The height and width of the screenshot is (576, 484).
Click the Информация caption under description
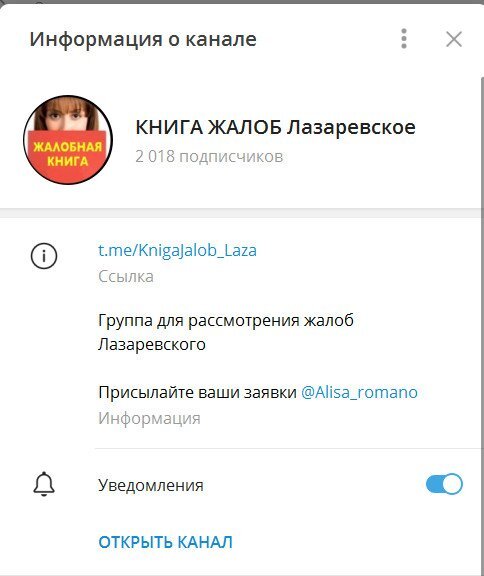click(149, 418)
